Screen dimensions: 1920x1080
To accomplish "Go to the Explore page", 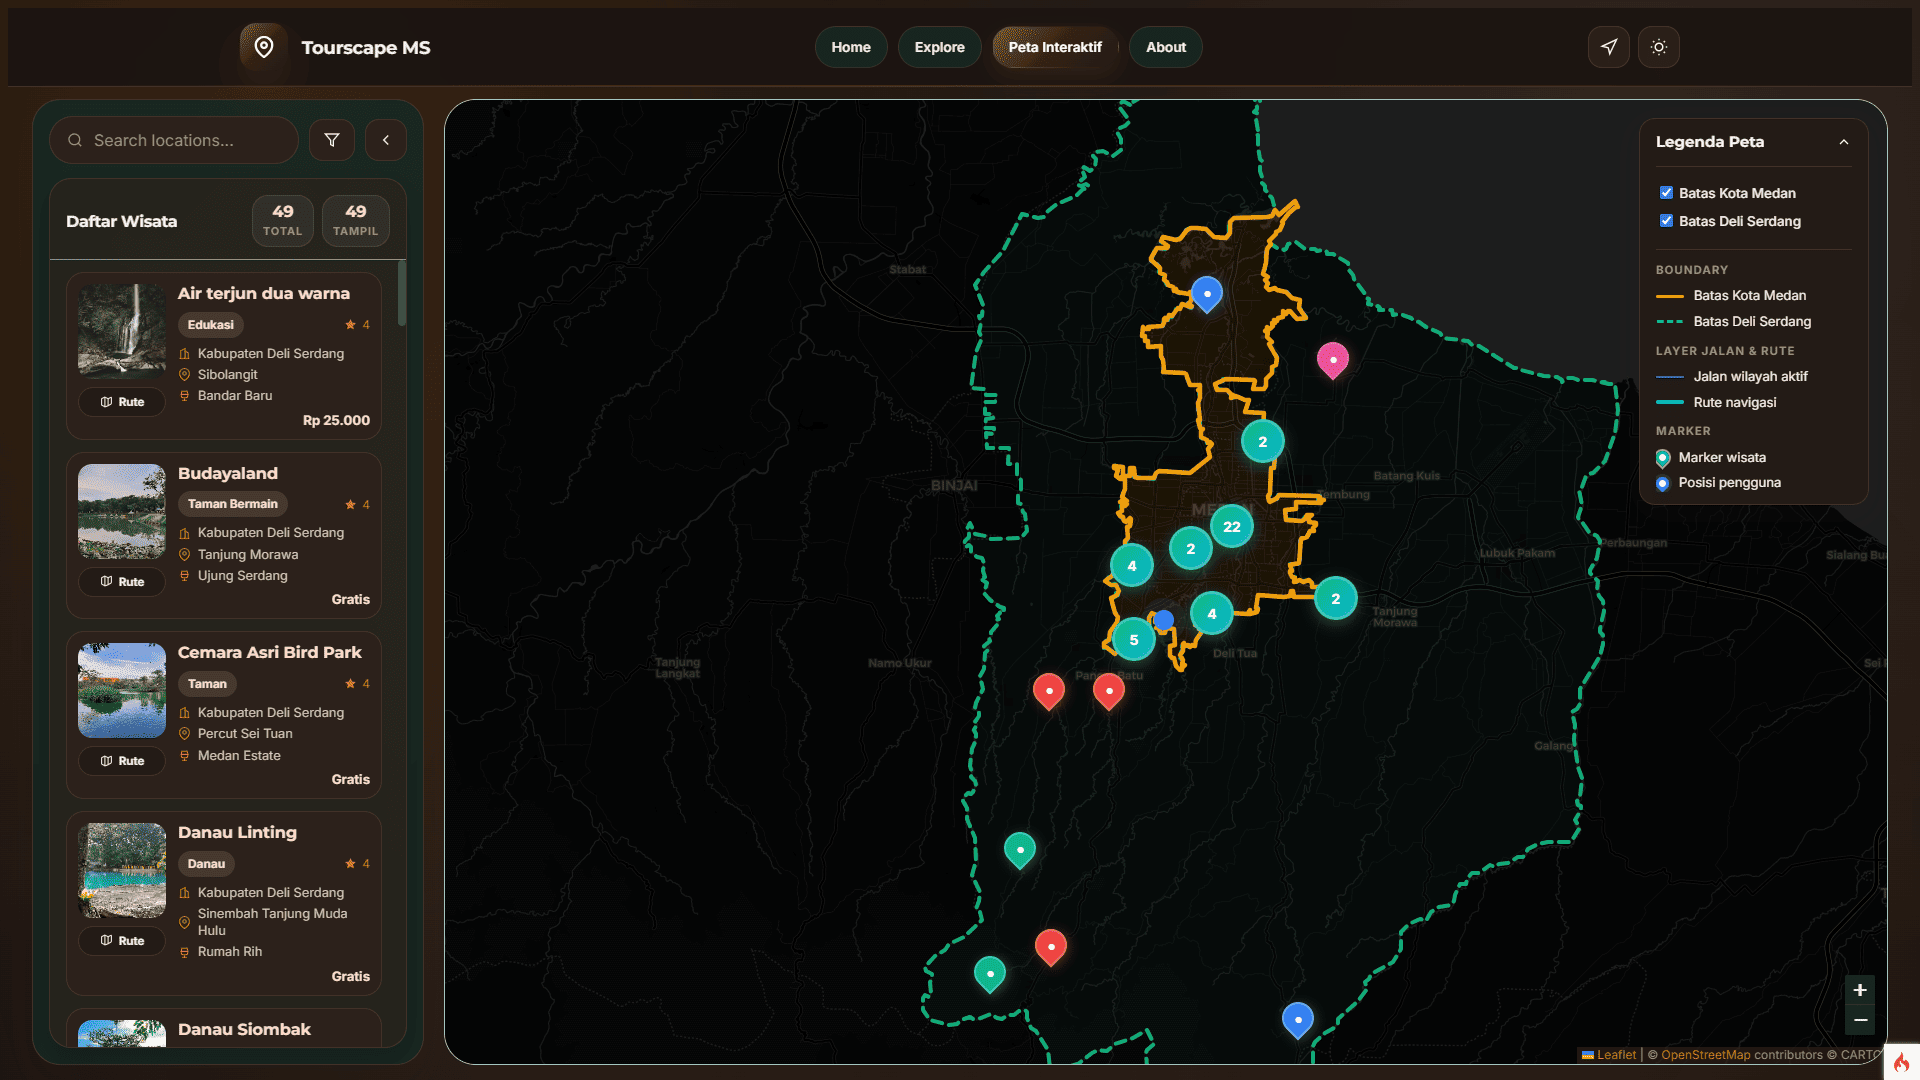I will pos(939,47).
